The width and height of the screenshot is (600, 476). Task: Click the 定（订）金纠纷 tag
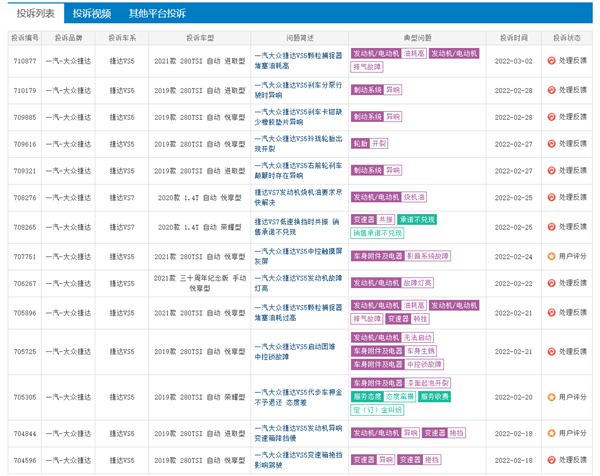pyautogui.click(x=377, y=410)
